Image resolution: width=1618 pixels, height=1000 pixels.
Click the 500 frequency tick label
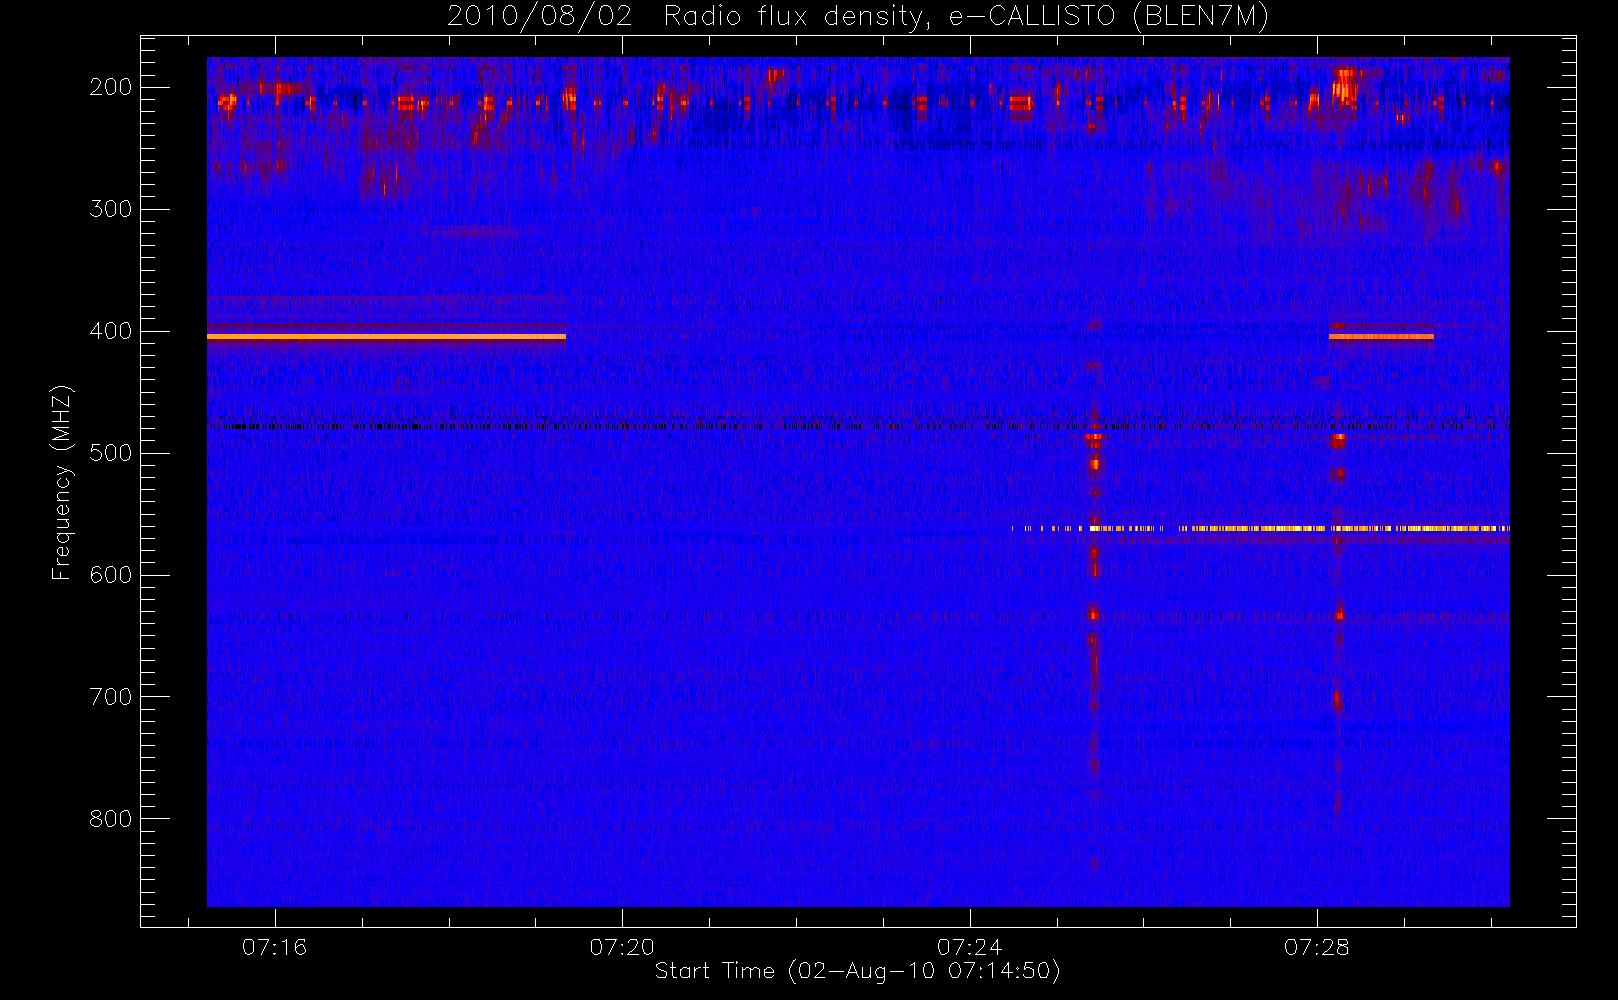111,453
